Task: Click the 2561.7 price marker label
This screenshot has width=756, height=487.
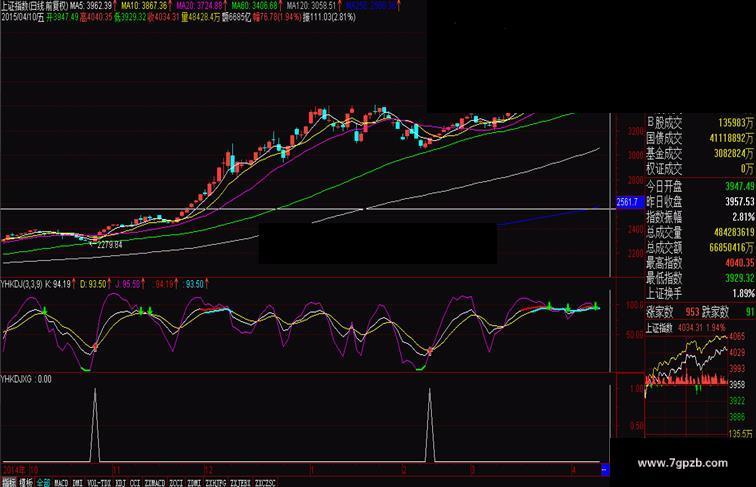Action: [629, 202]
